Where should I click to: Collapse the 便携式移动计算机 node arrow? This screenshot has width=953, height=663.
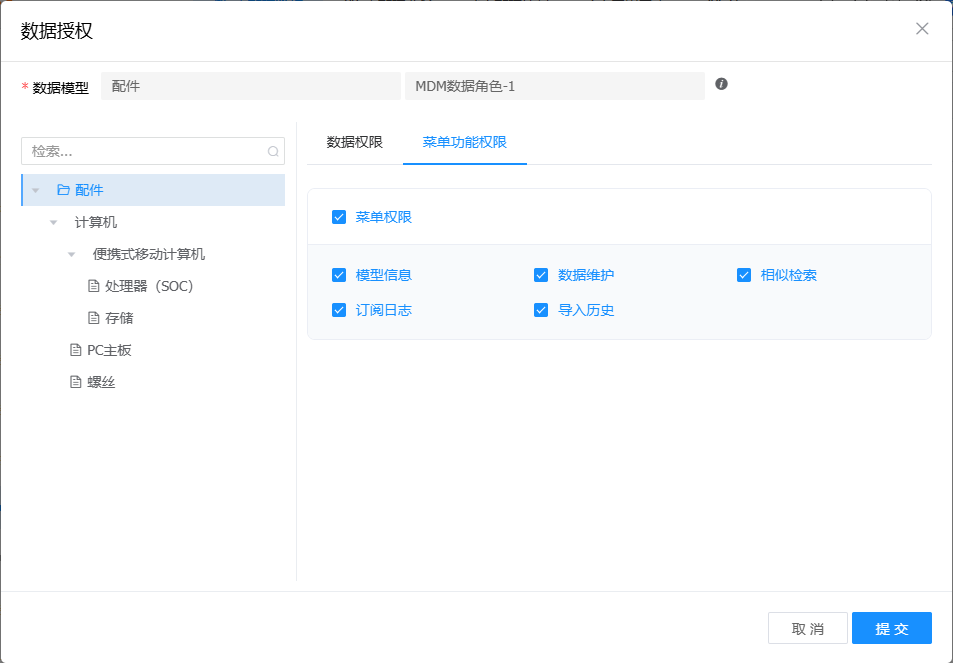(72, 254)
